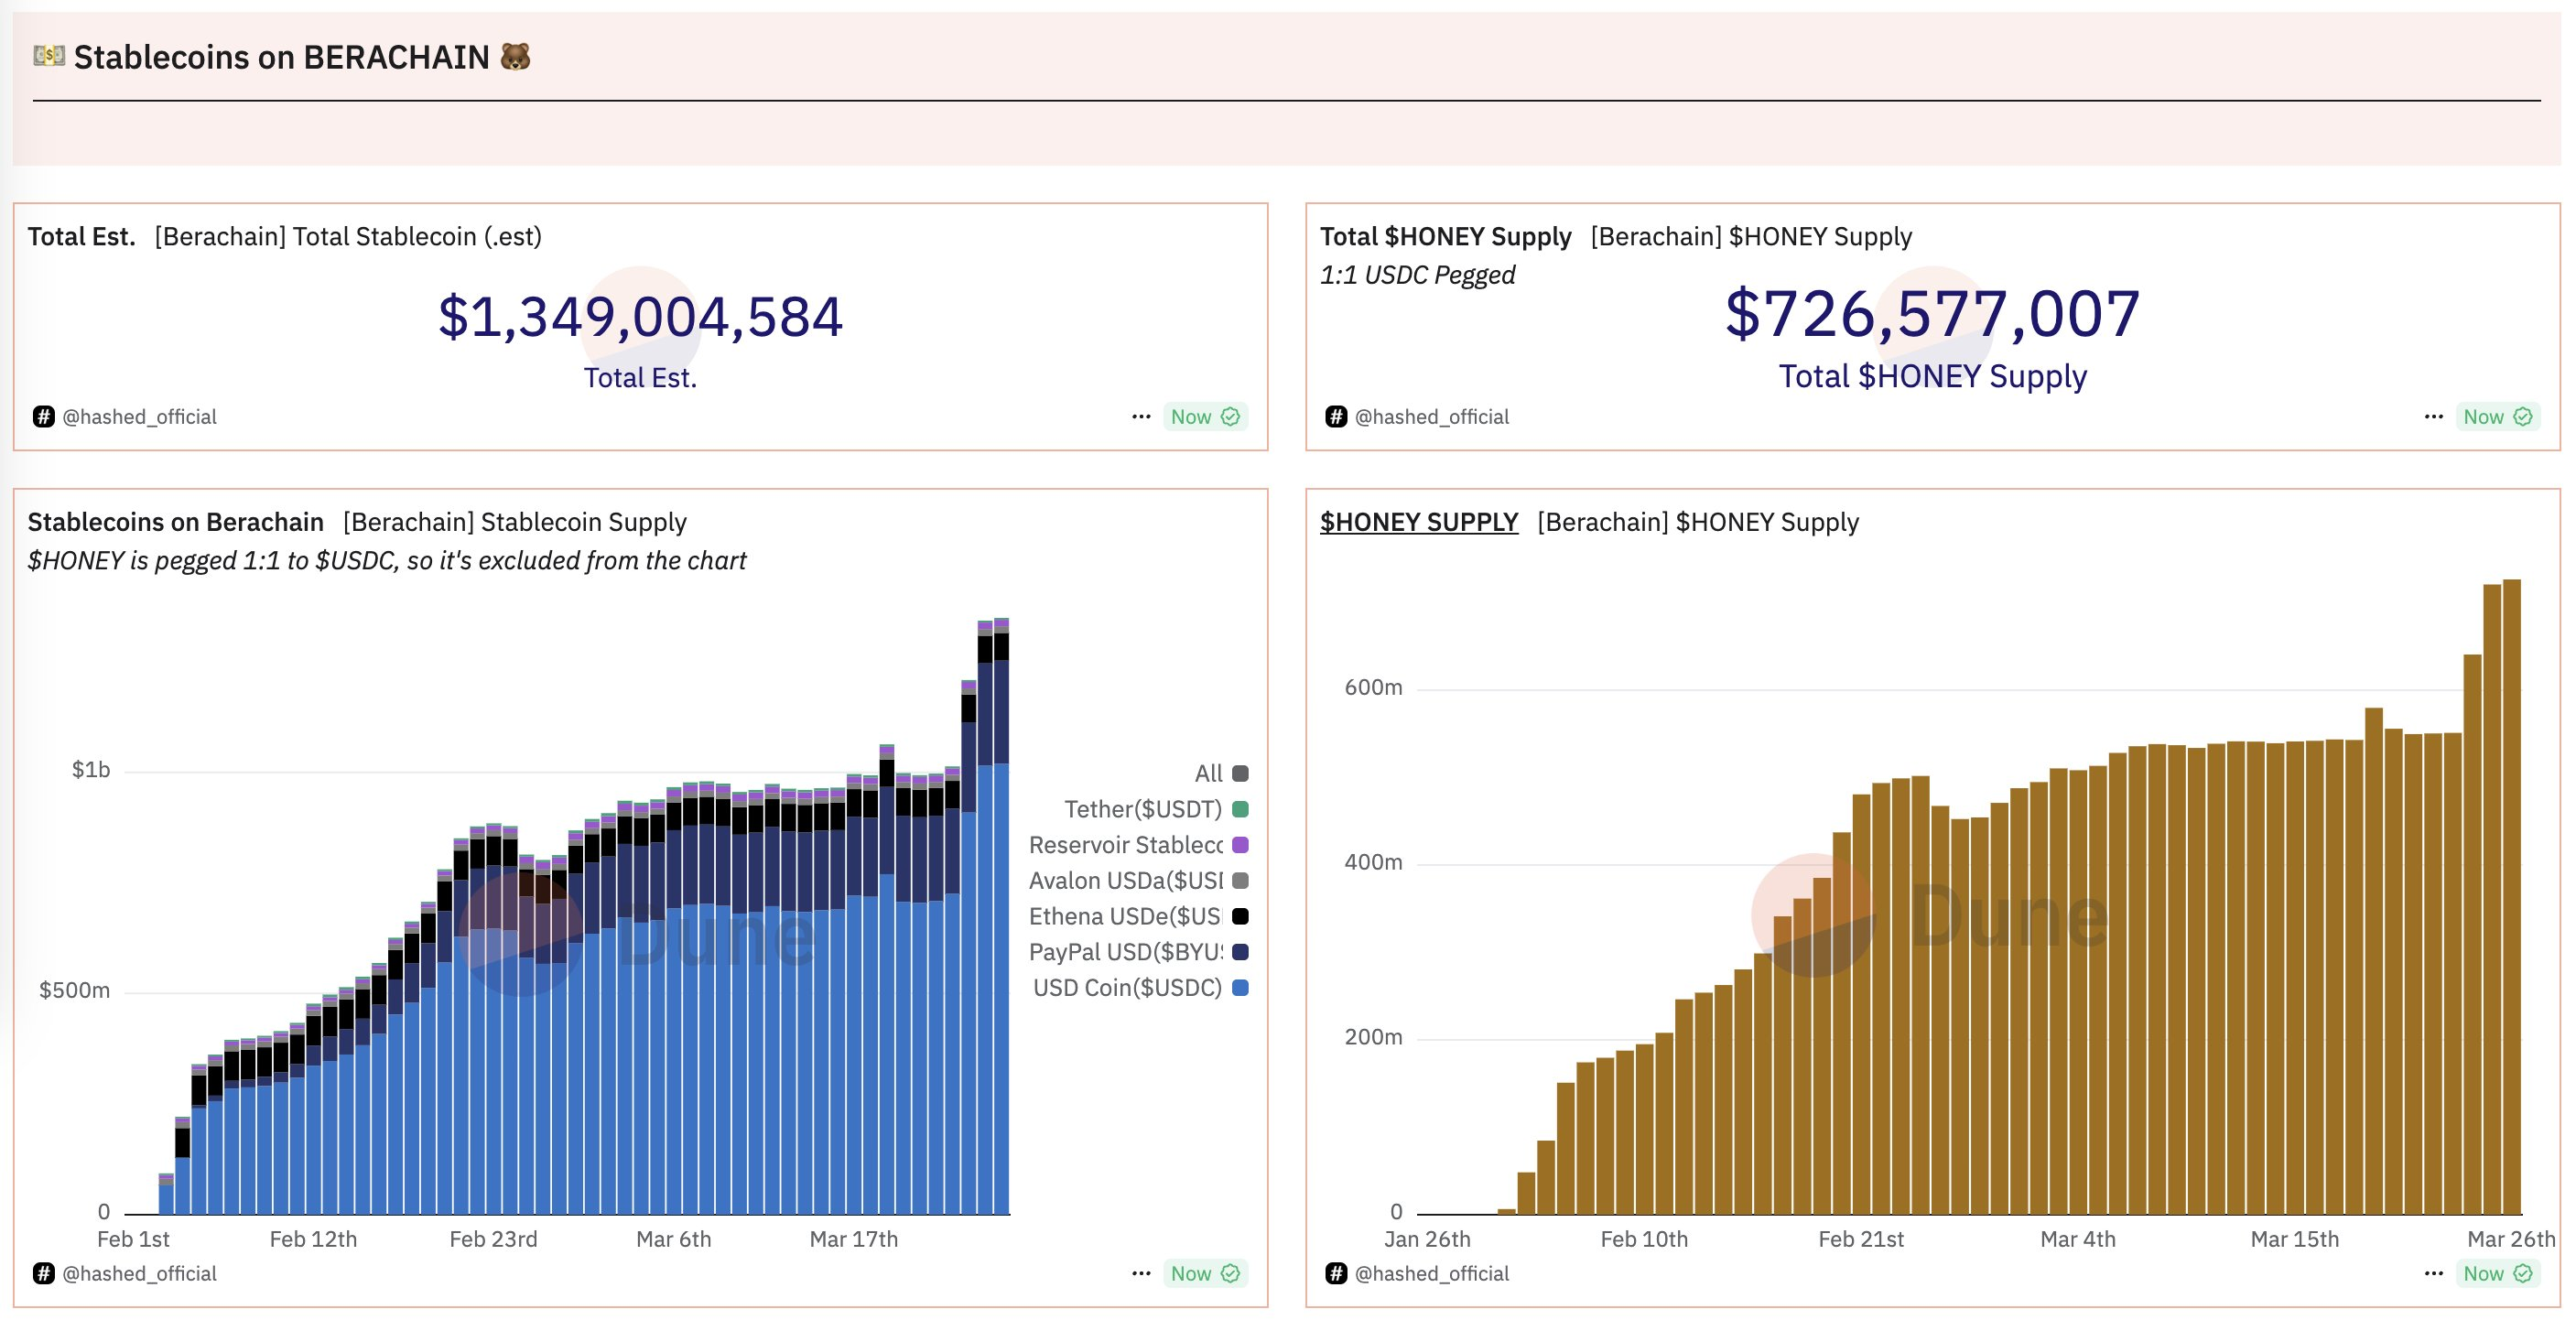Toggle USD Coin($USDC) series in legend
Screen dimensions: 2576x1320
1127,988
